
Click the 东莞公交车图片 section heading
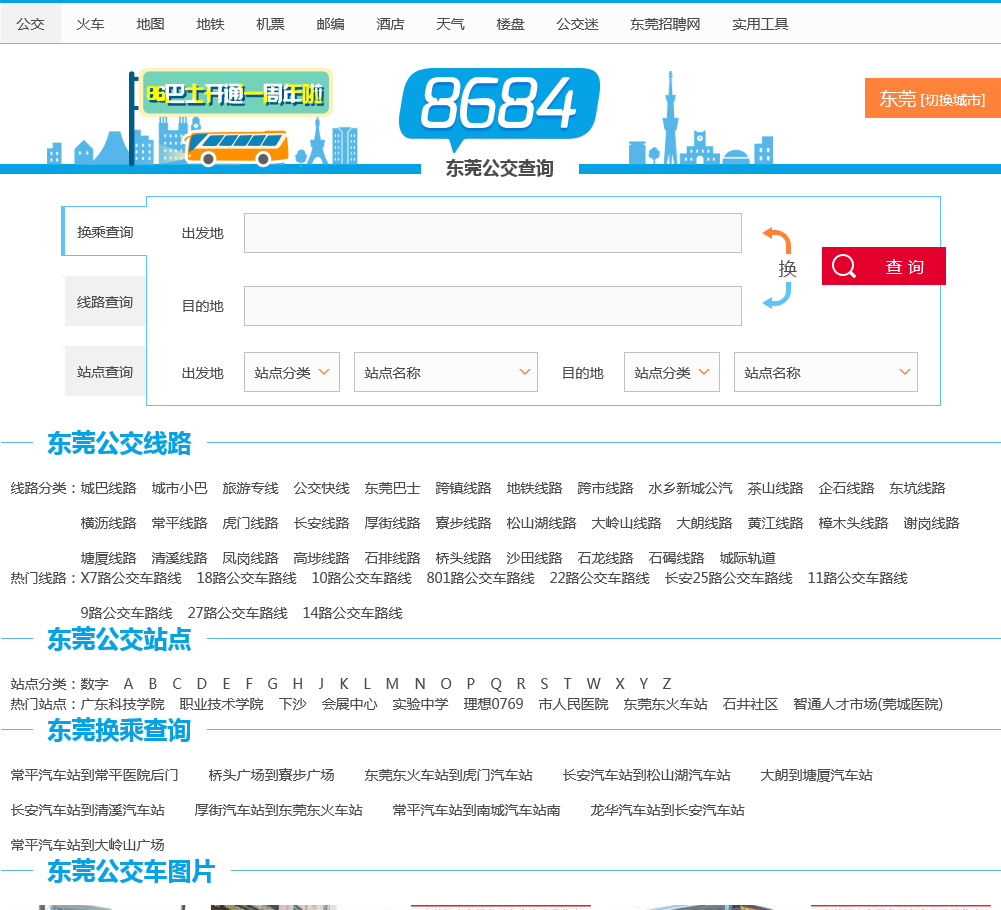(132, 872)
